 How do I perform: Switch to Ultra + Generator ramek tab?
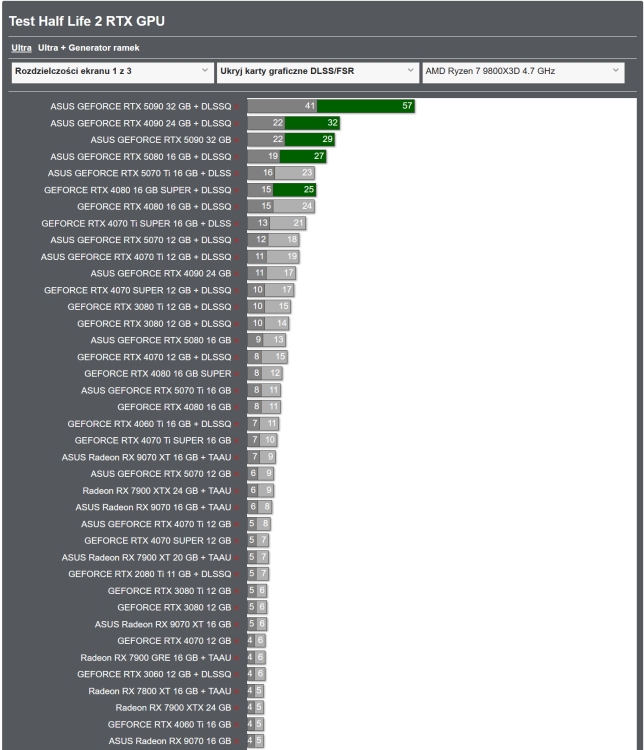tap(89, 48)
